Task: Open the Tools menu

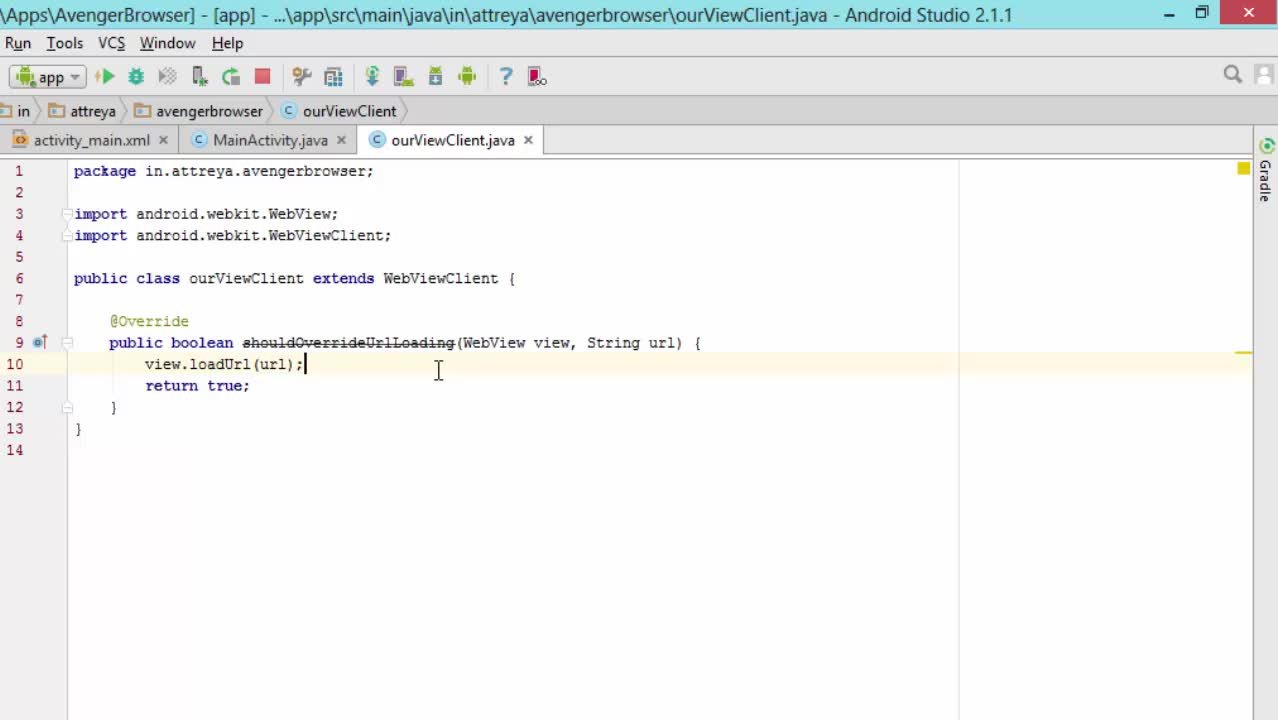Action: point(65,43)
